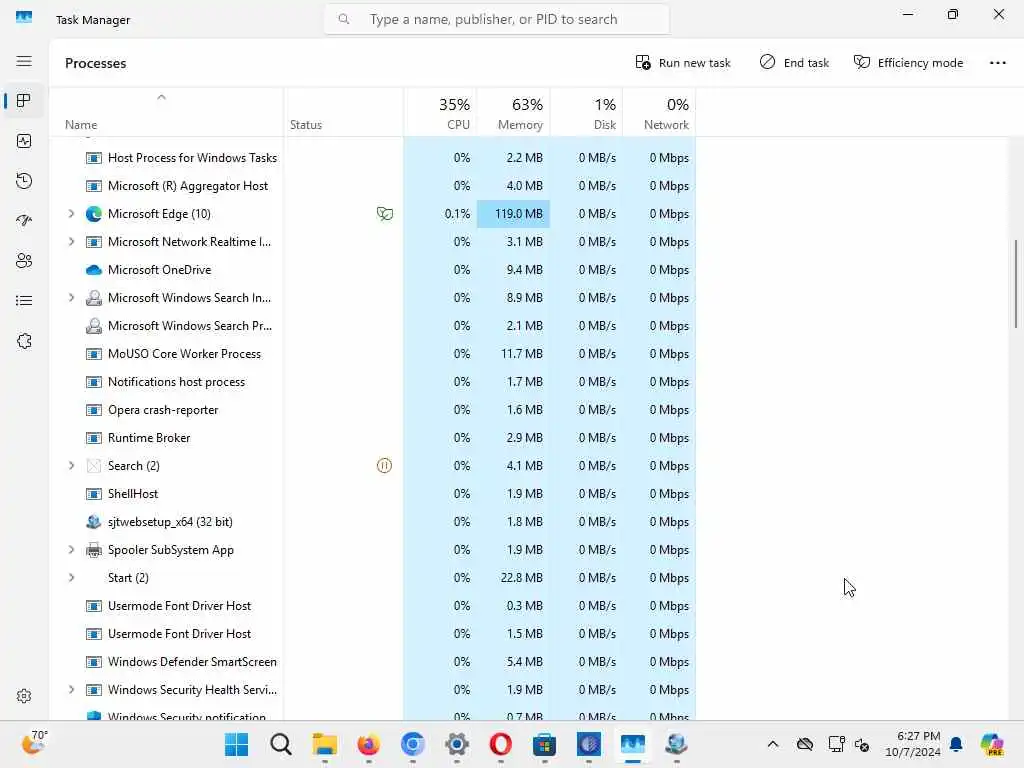
Task: Collapse the sort chevron above the Name column
Action: click(x=161, y=97)
